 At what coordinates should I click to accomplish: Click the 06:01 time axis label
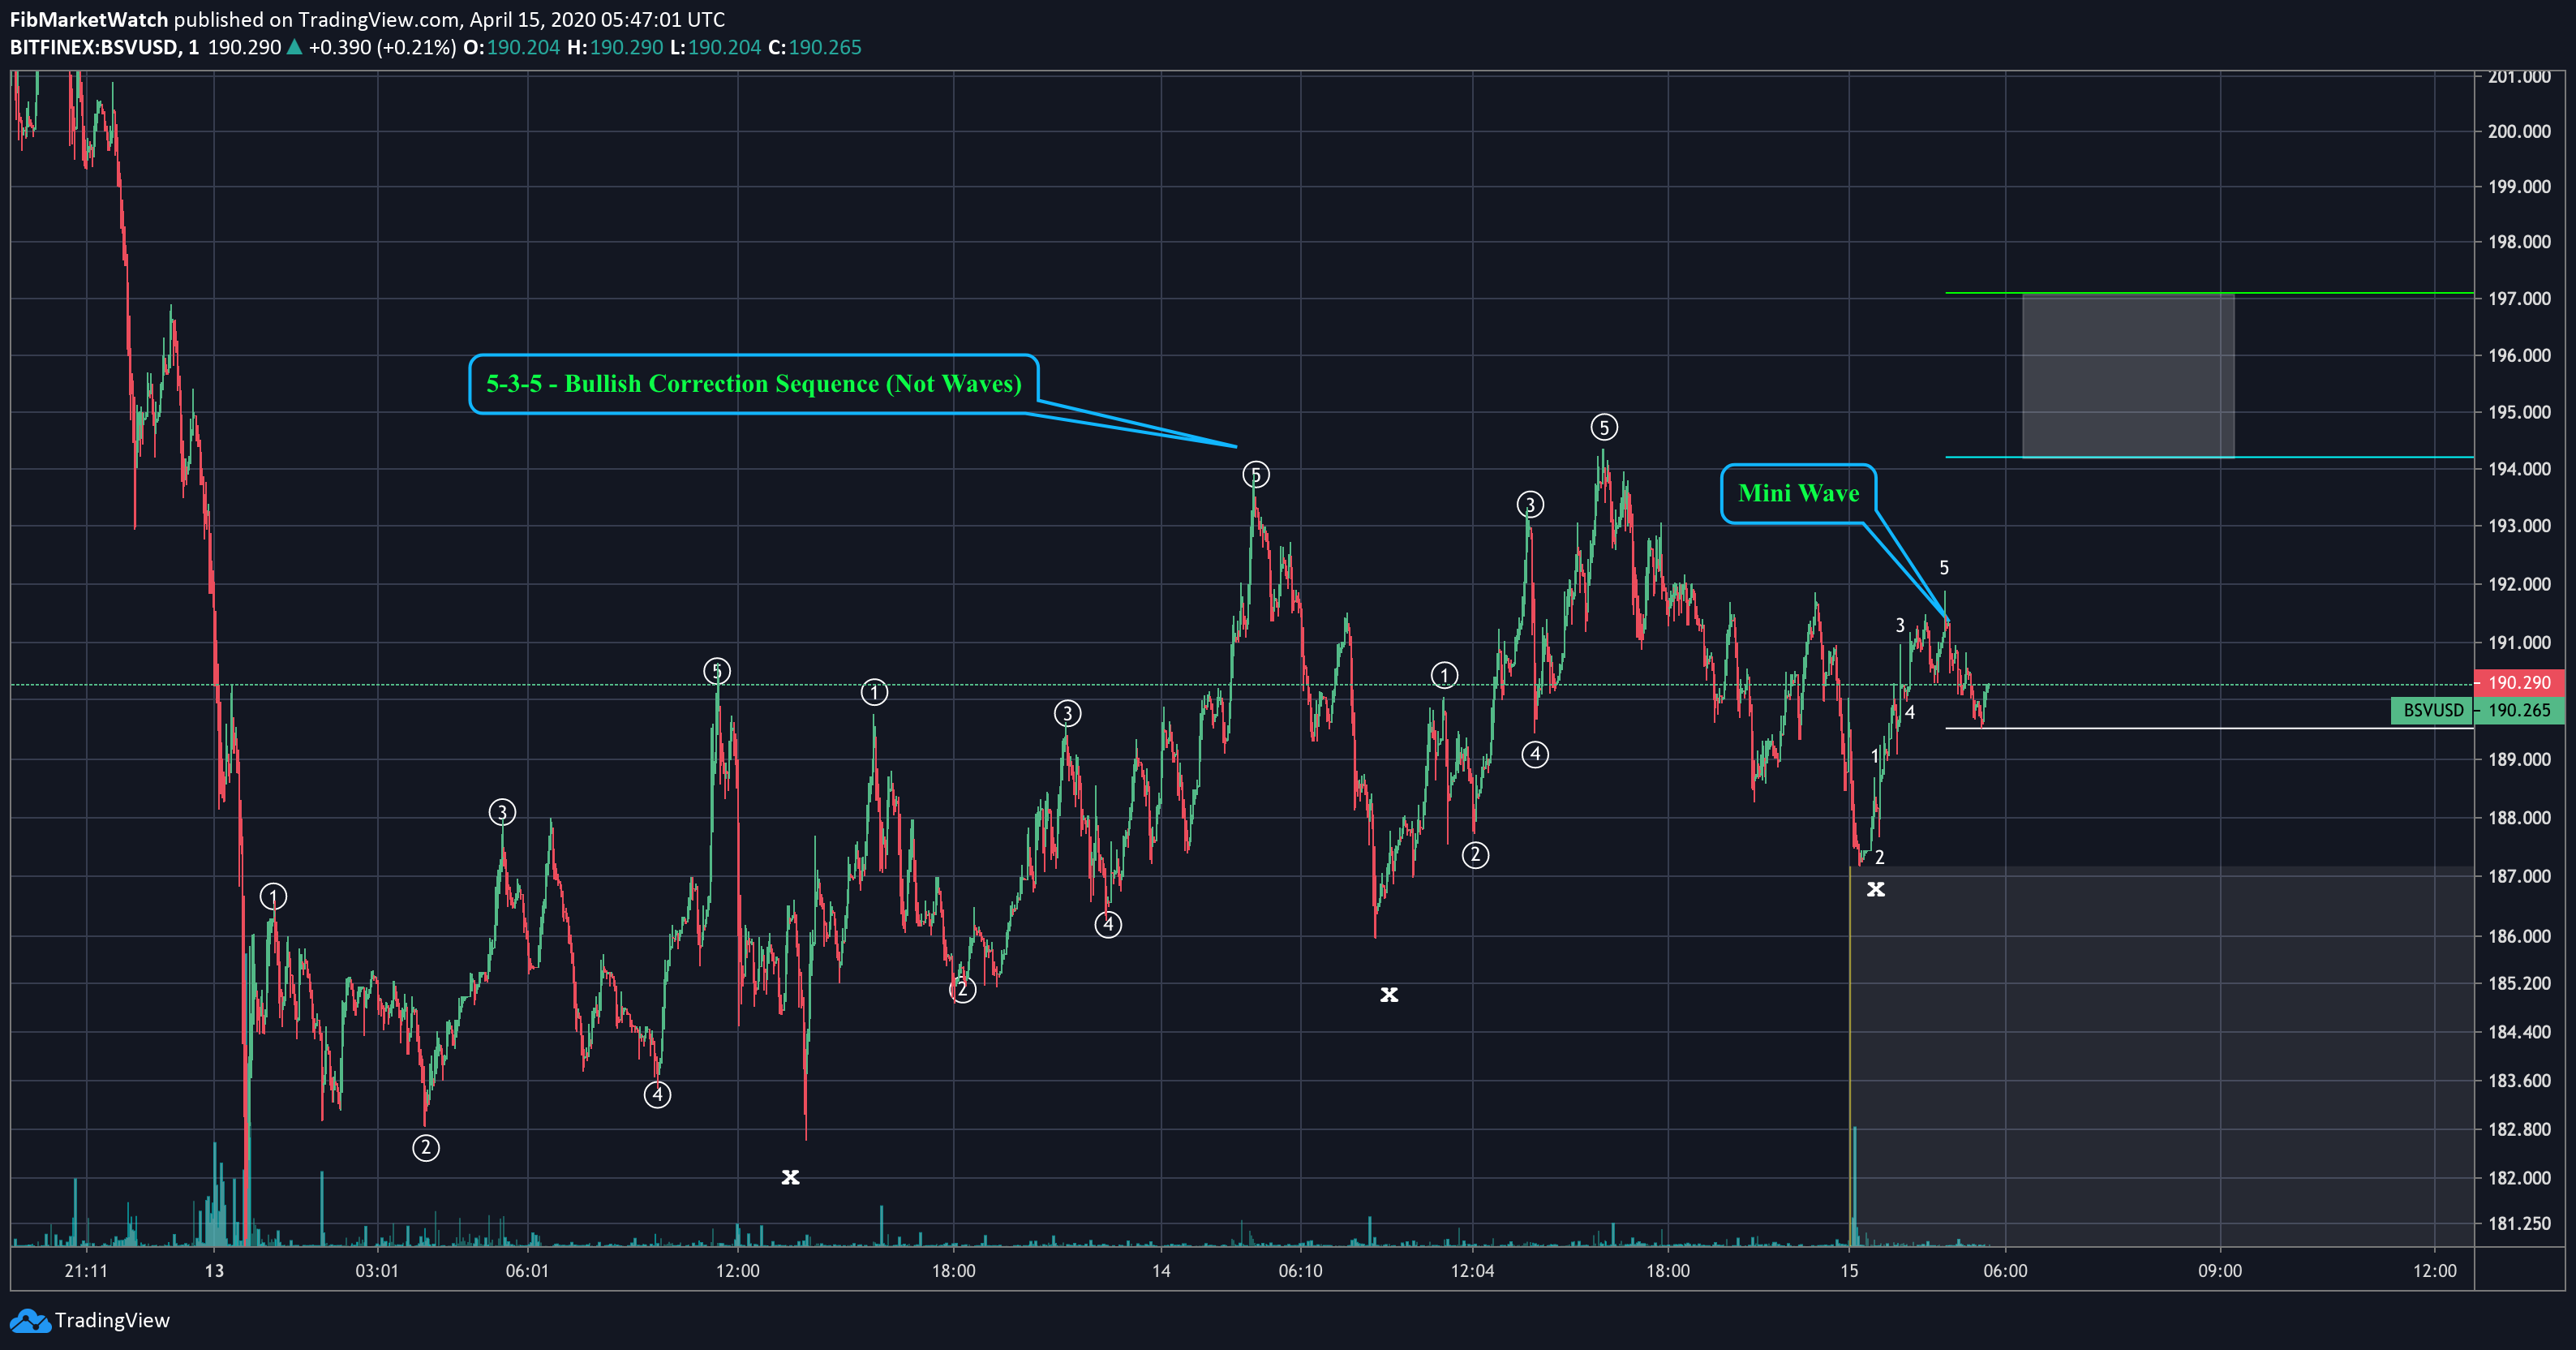[x=527, y=1271]
